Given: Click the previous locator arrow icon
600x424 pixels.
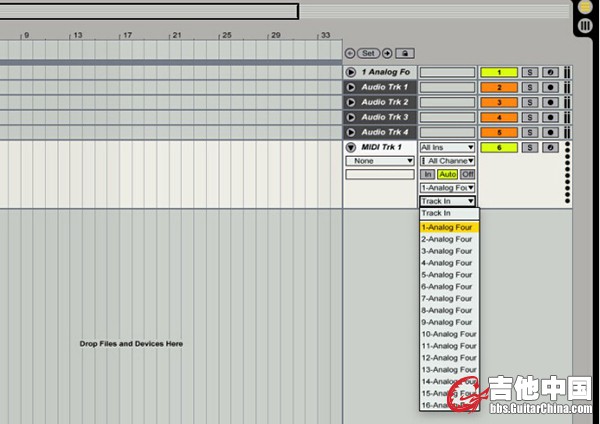Looking at the screenshot, I should tap(350, 52).
